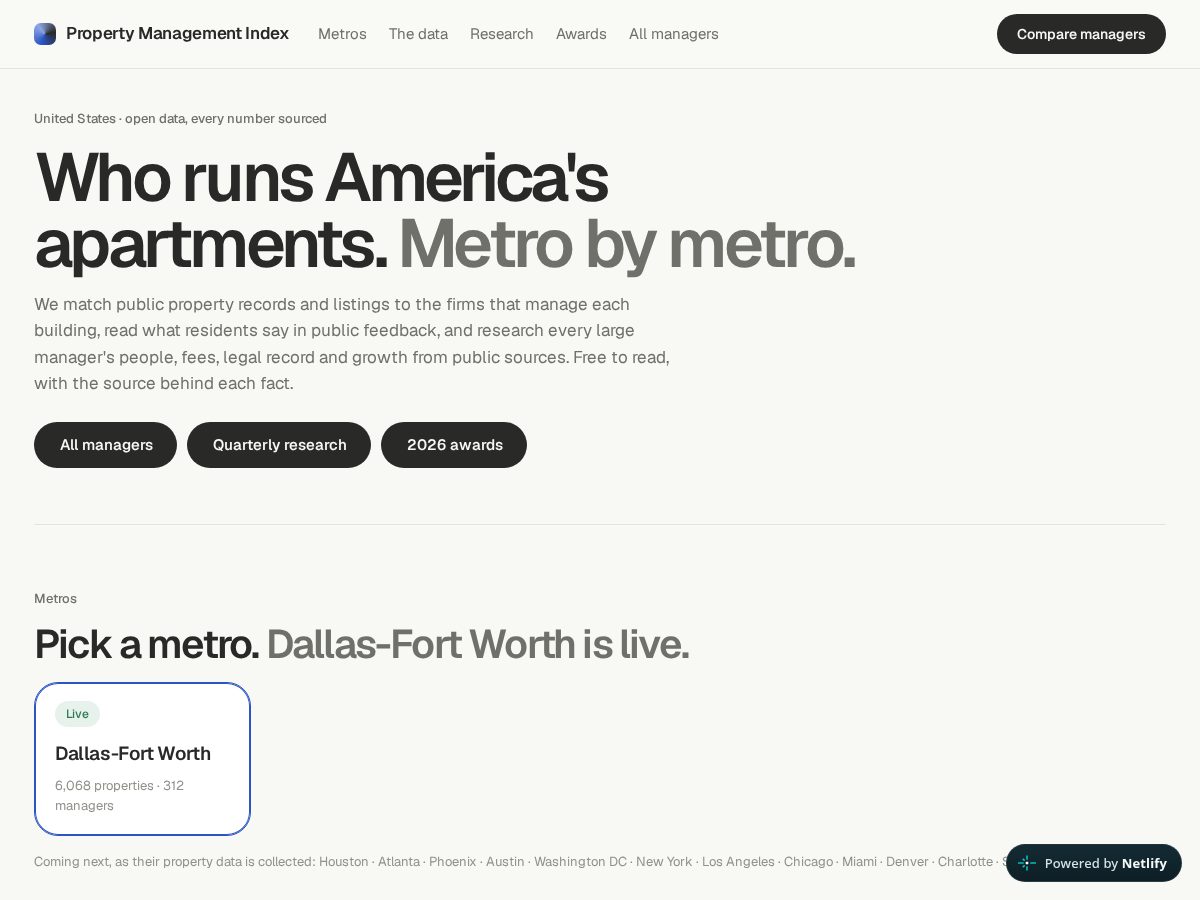Click 'Los Angeles' in coming next list

coord(738,862)
